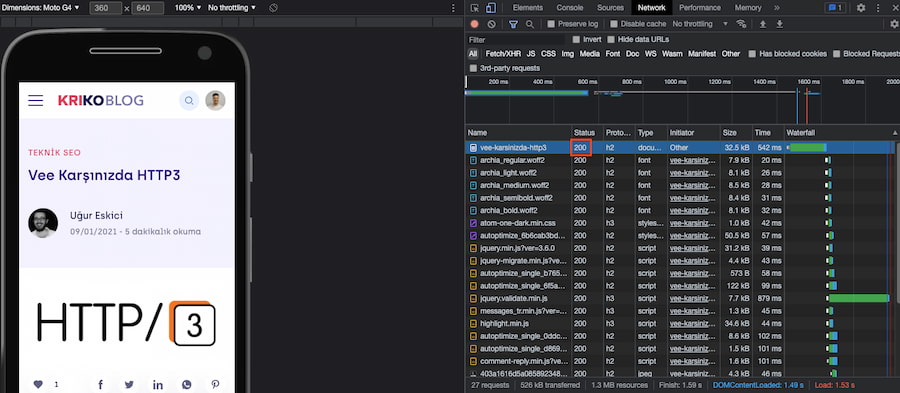Click the blog search magnifier icon

tap(189, 100)
